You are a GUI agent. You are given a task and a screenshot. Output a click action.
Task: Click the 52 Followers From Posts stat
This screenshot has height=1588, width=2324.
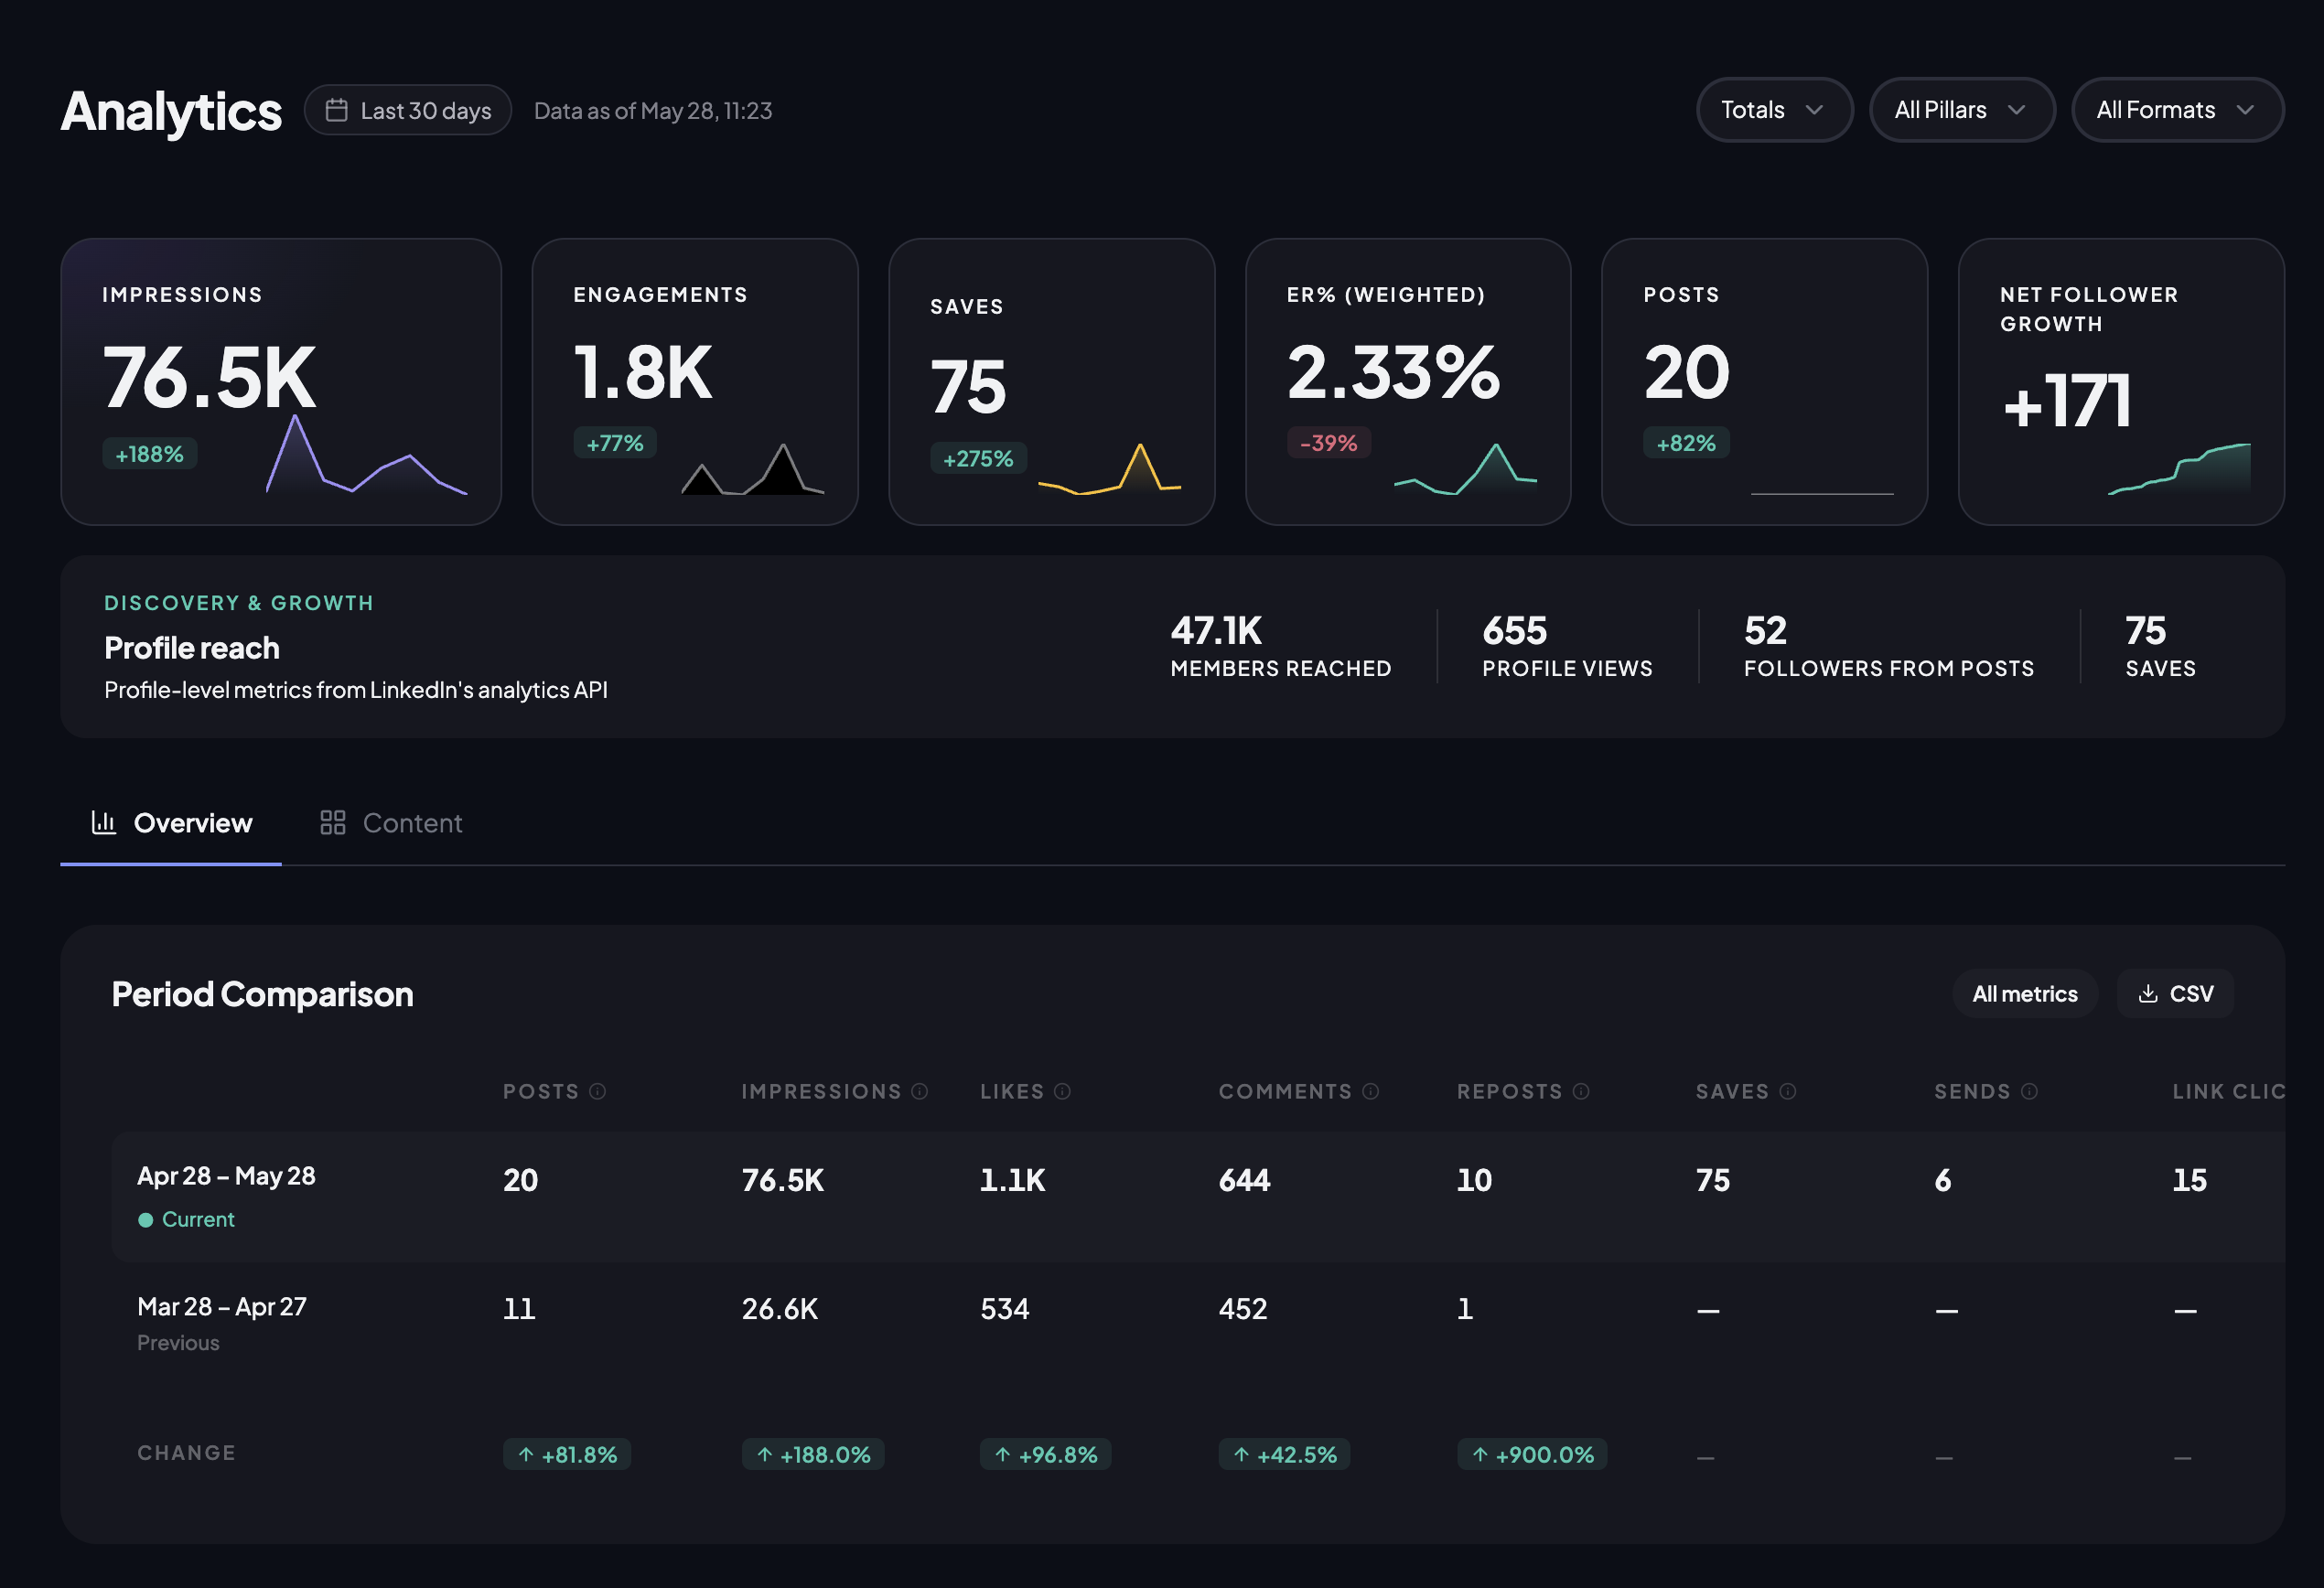(1889, 646)
